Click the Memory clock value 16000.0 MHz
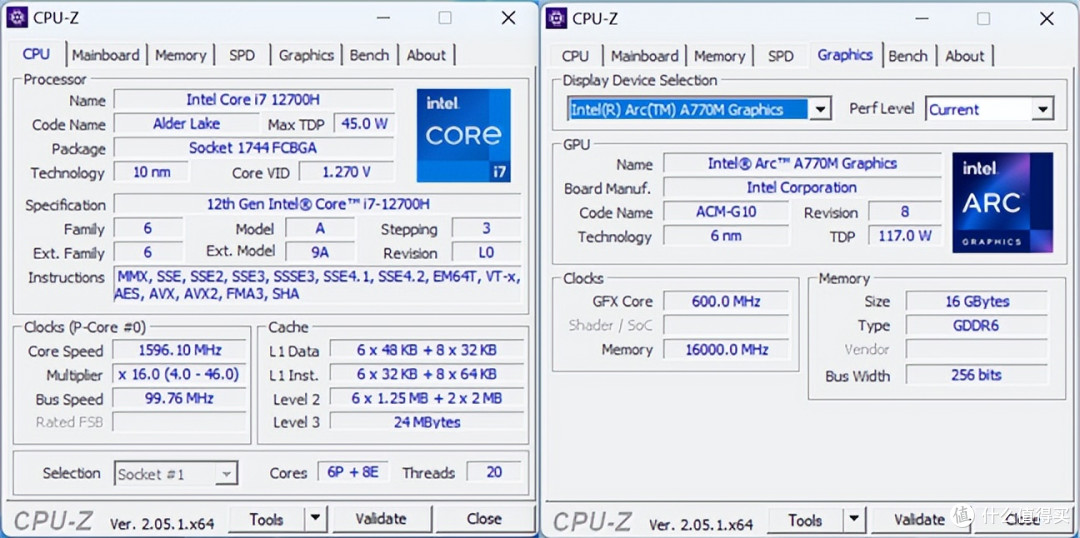Image resolution: width=1080 pixels, height=538 pixels. 726,349
